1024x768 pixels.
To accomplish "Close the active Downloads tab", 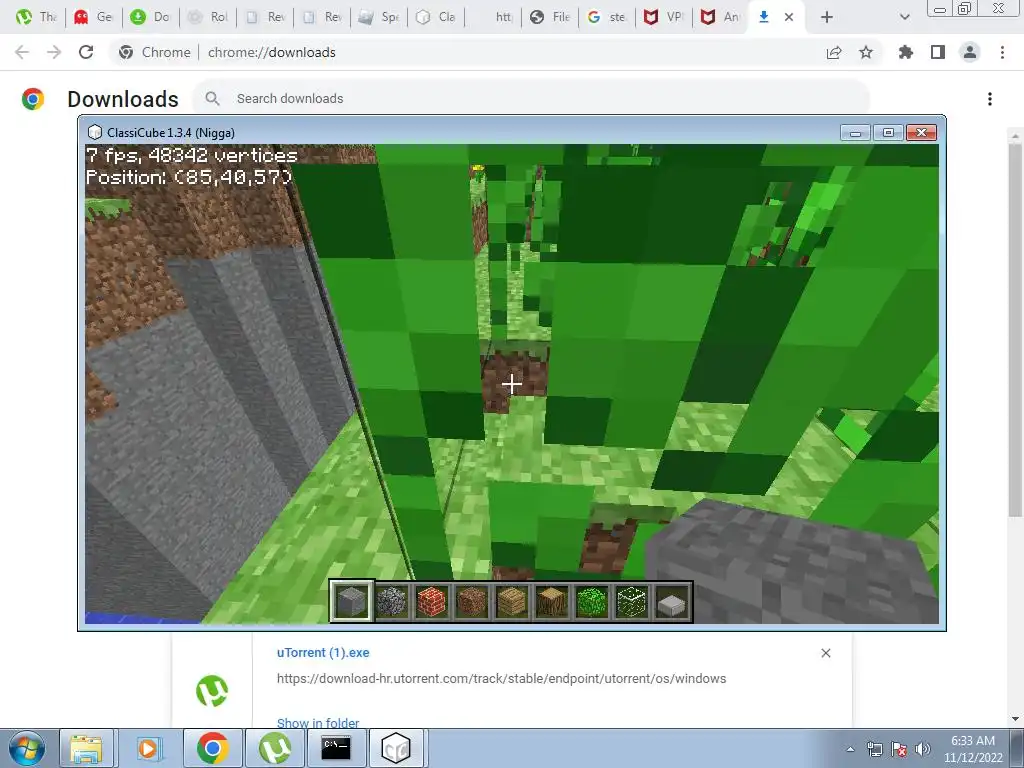I will [789, 17].
